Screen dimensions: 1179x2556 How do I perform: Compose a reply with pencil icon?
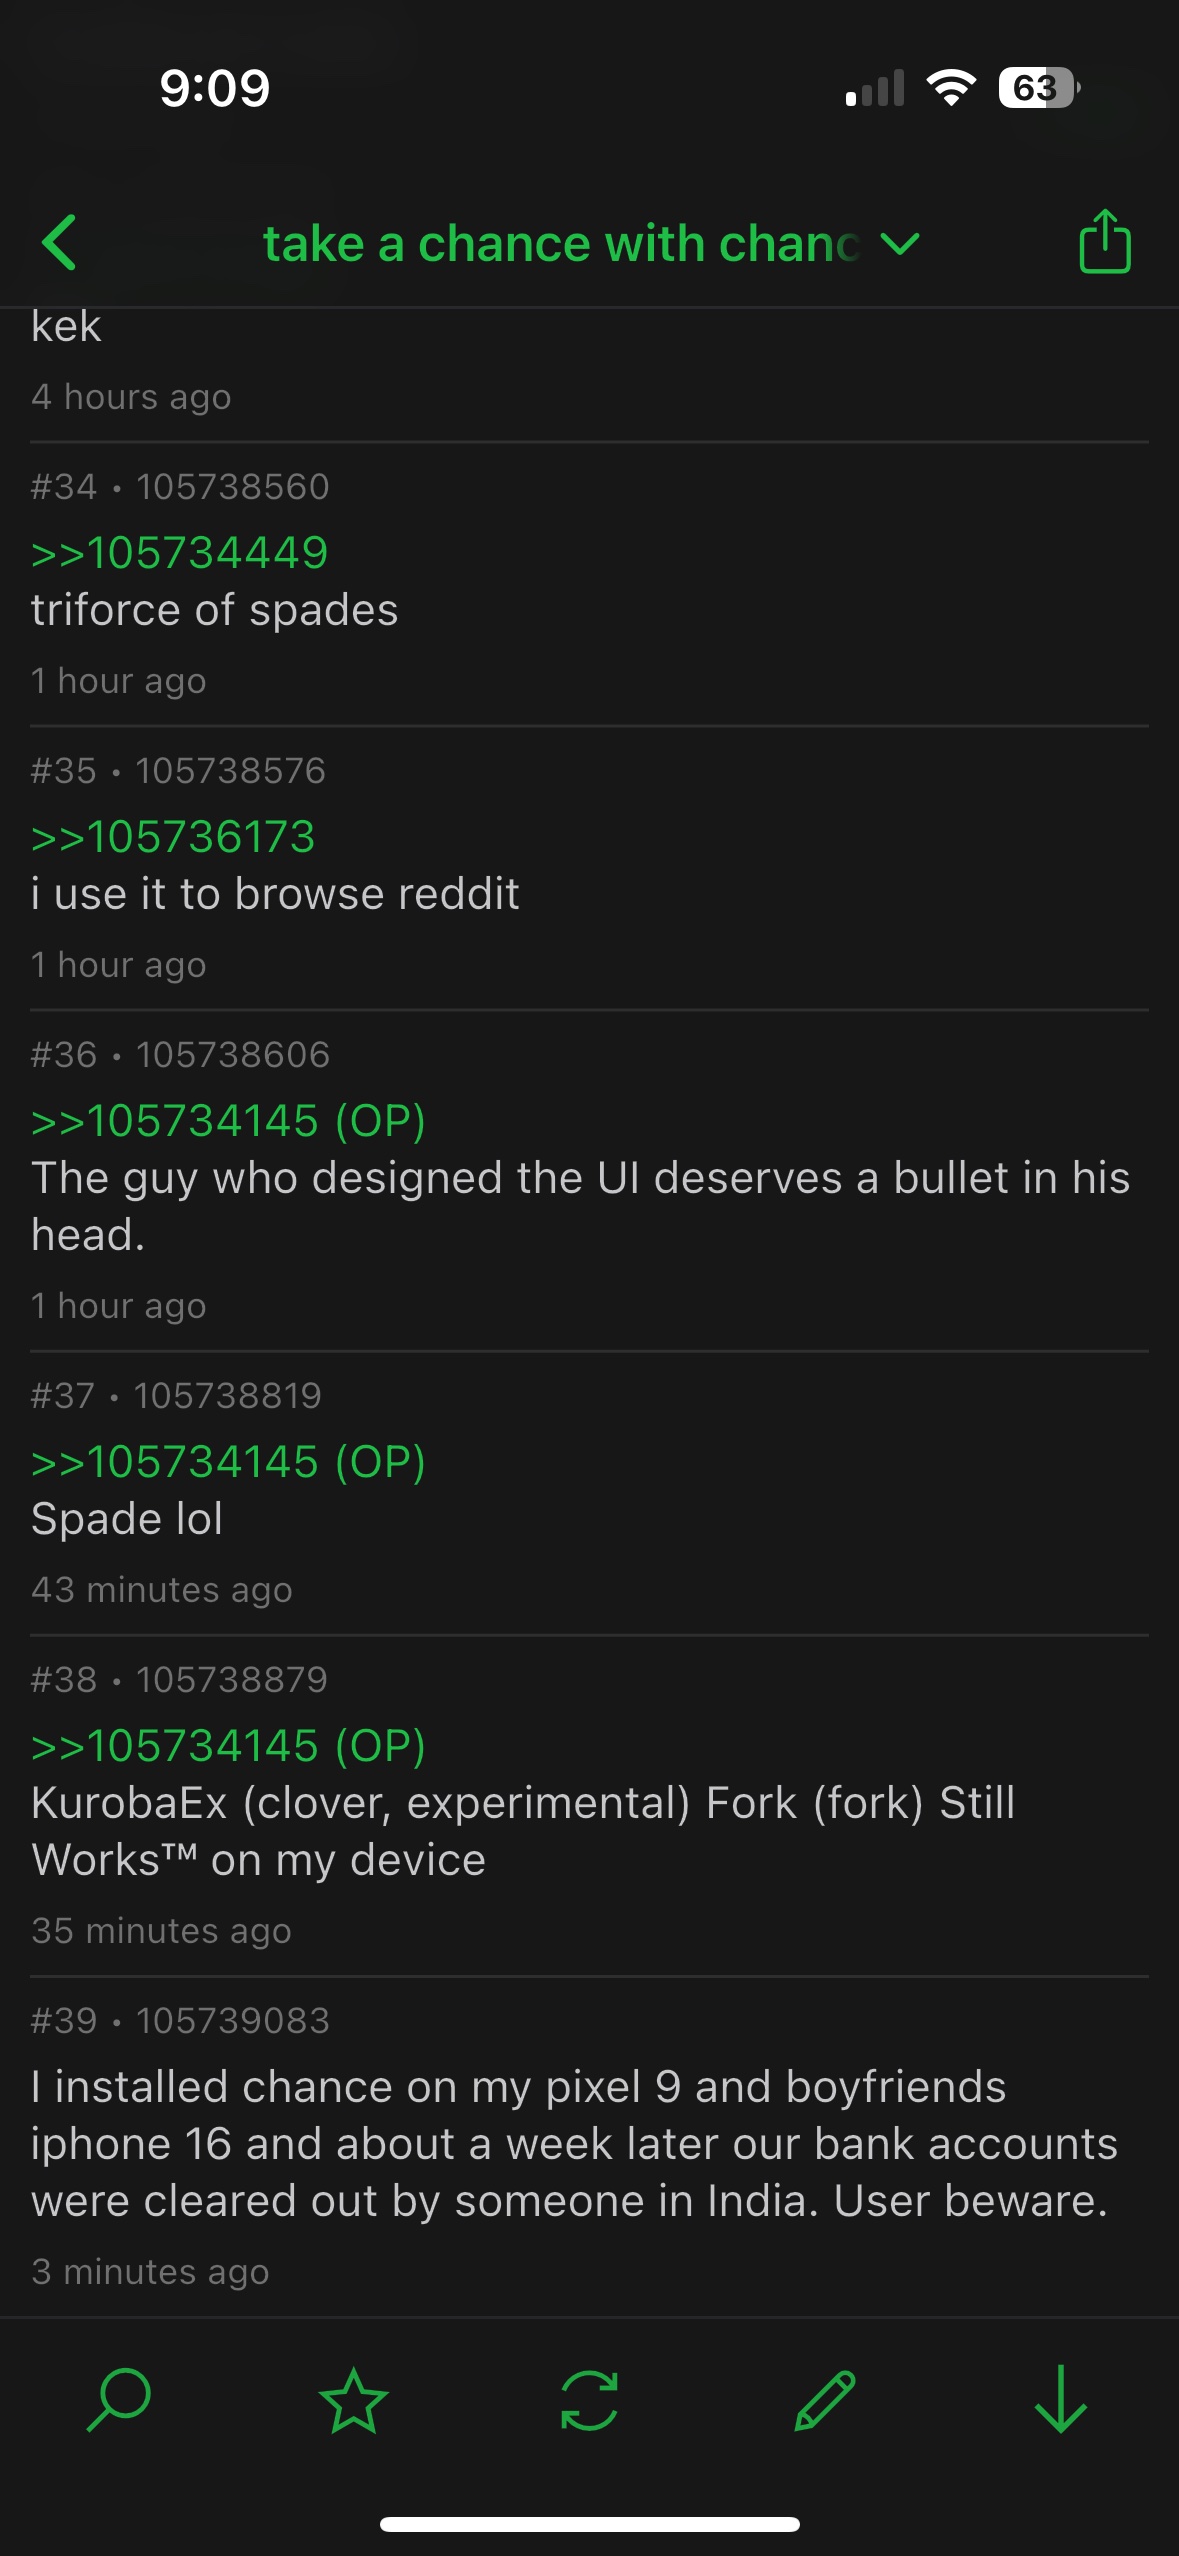pyautogui.click(x=825, y=2399)
